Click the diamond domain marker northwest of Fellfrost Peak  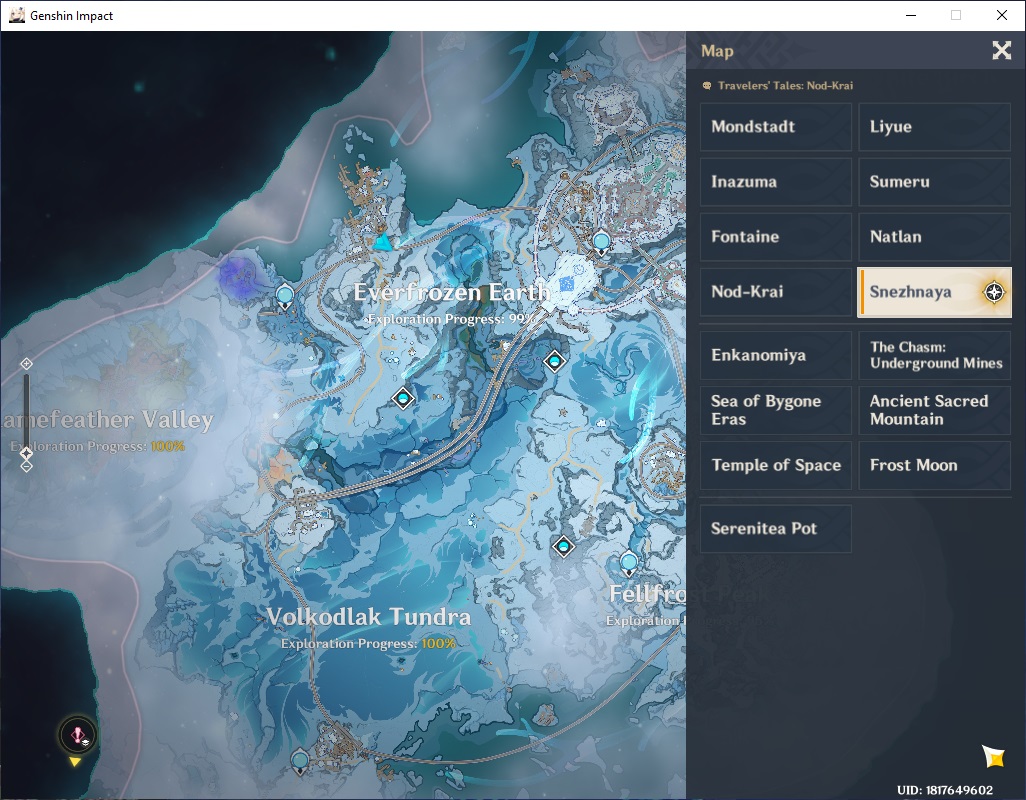[x=563, y=546]
